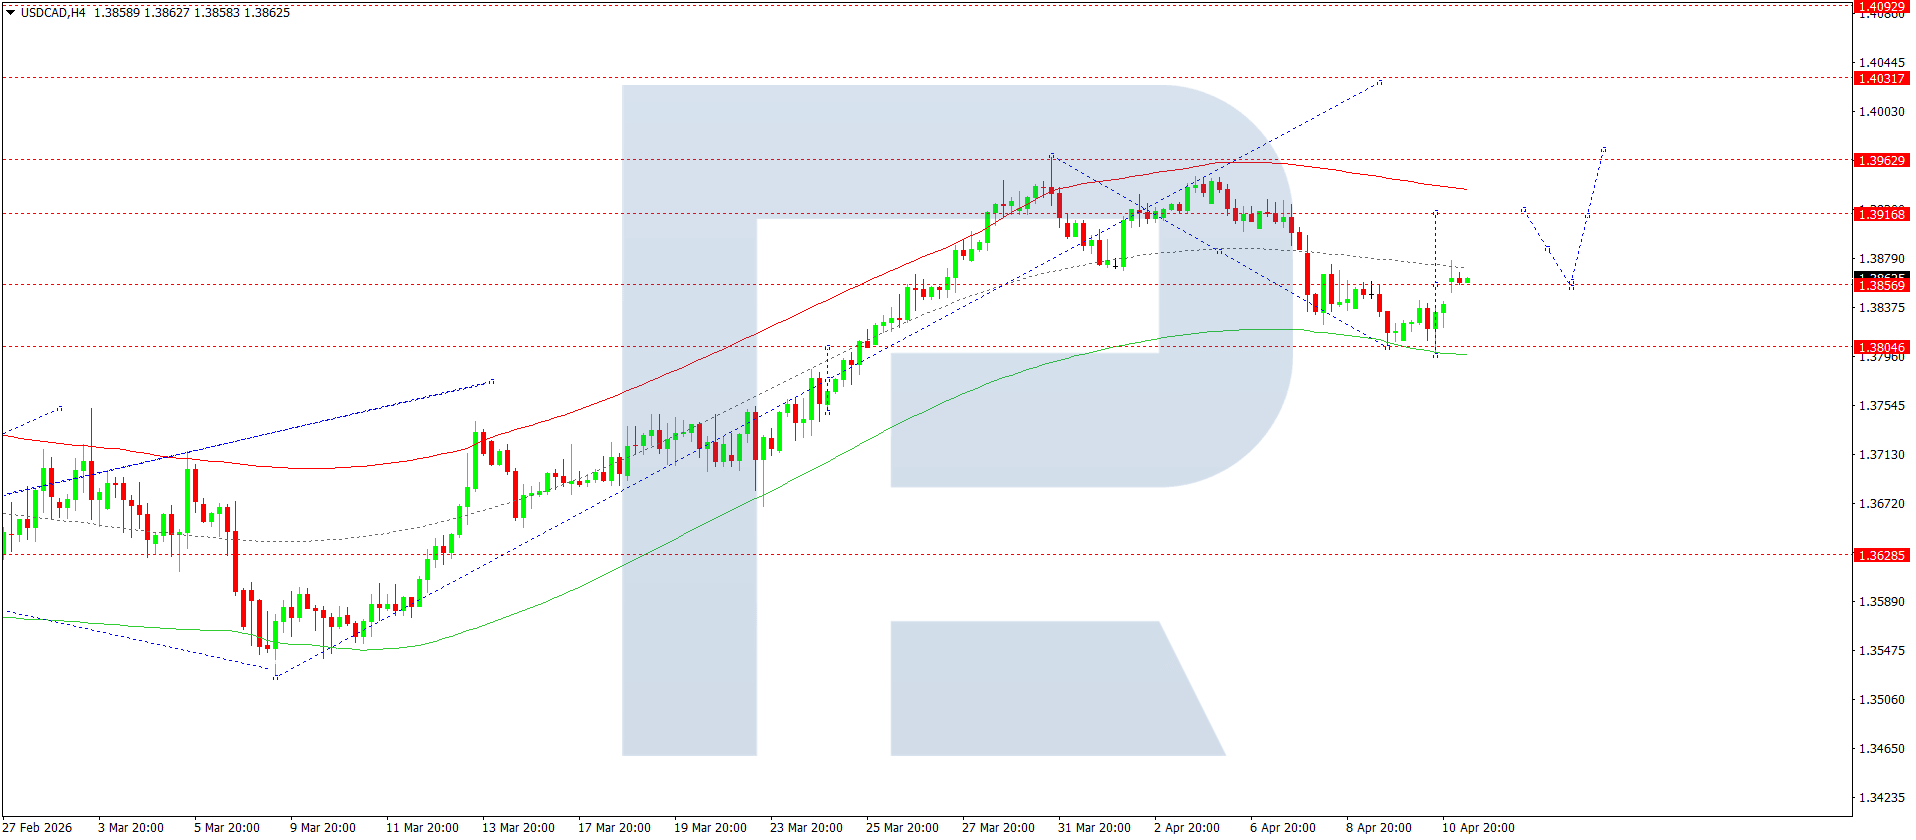Click the last green candlestick on chart

click(x=1467, y=282)
